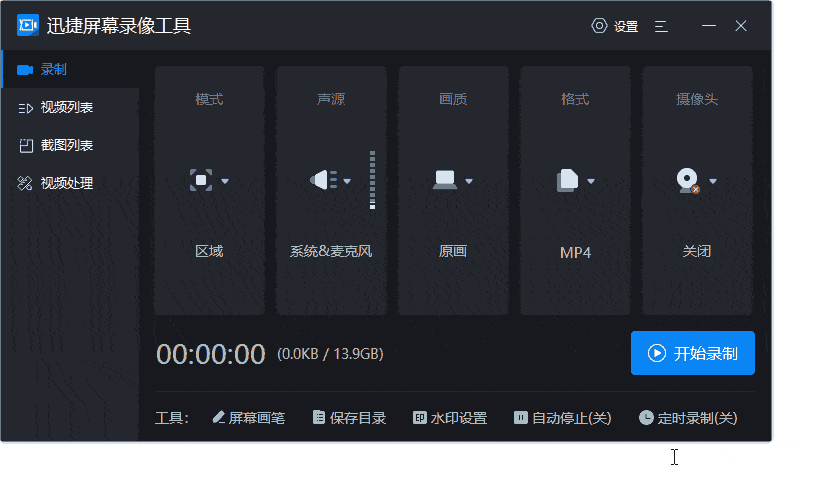The height and width of the screenshot is (493, 822).
Task: Click the region mode icon
Action: [x=201, y=181]
